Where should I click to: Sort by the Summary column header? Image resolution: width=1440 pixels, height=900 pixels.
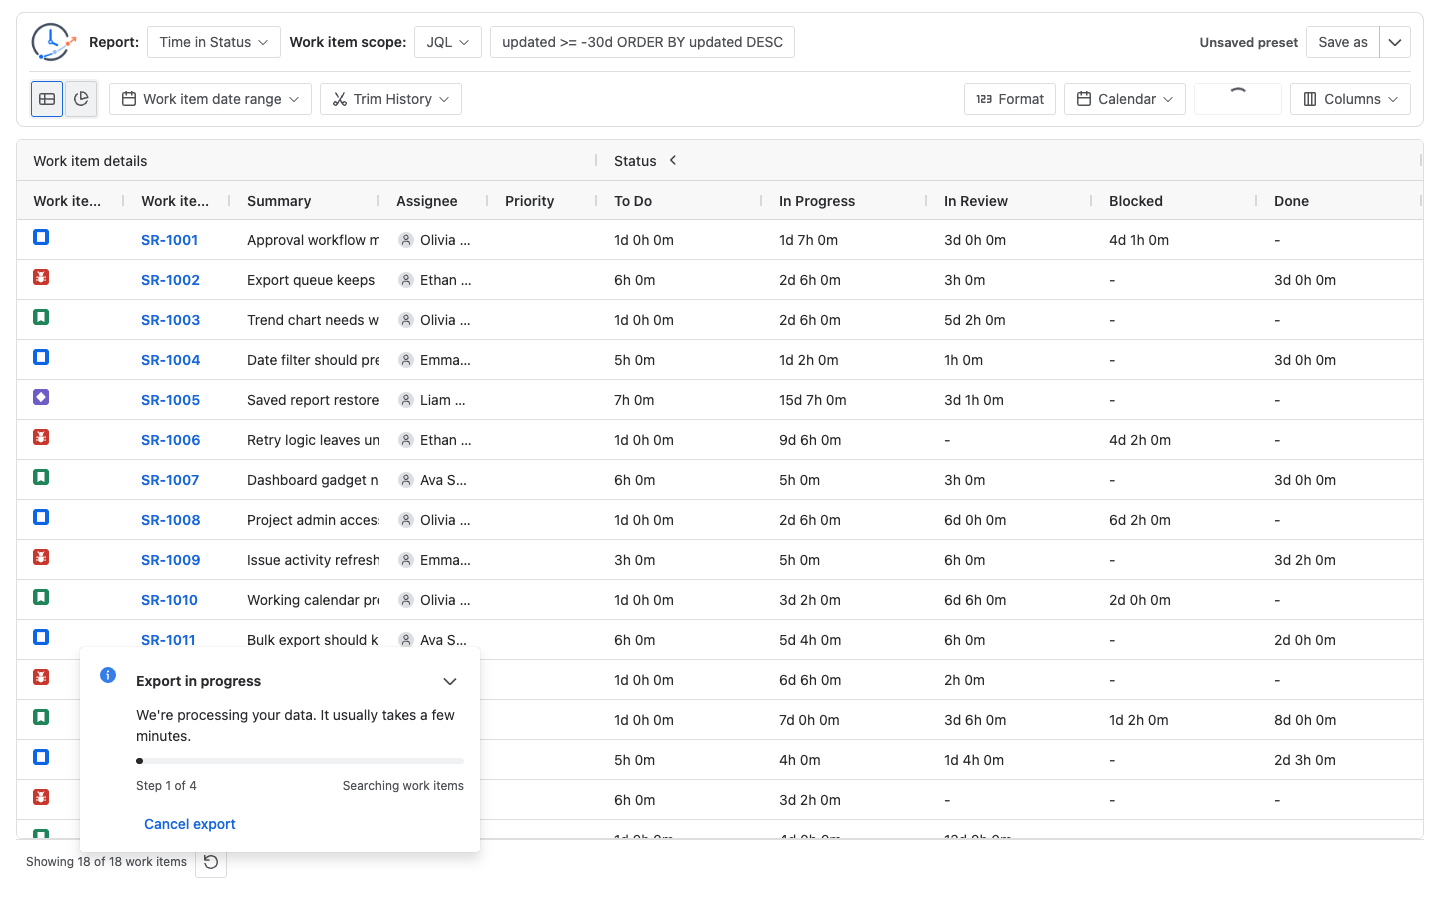[x=279, y=201]
